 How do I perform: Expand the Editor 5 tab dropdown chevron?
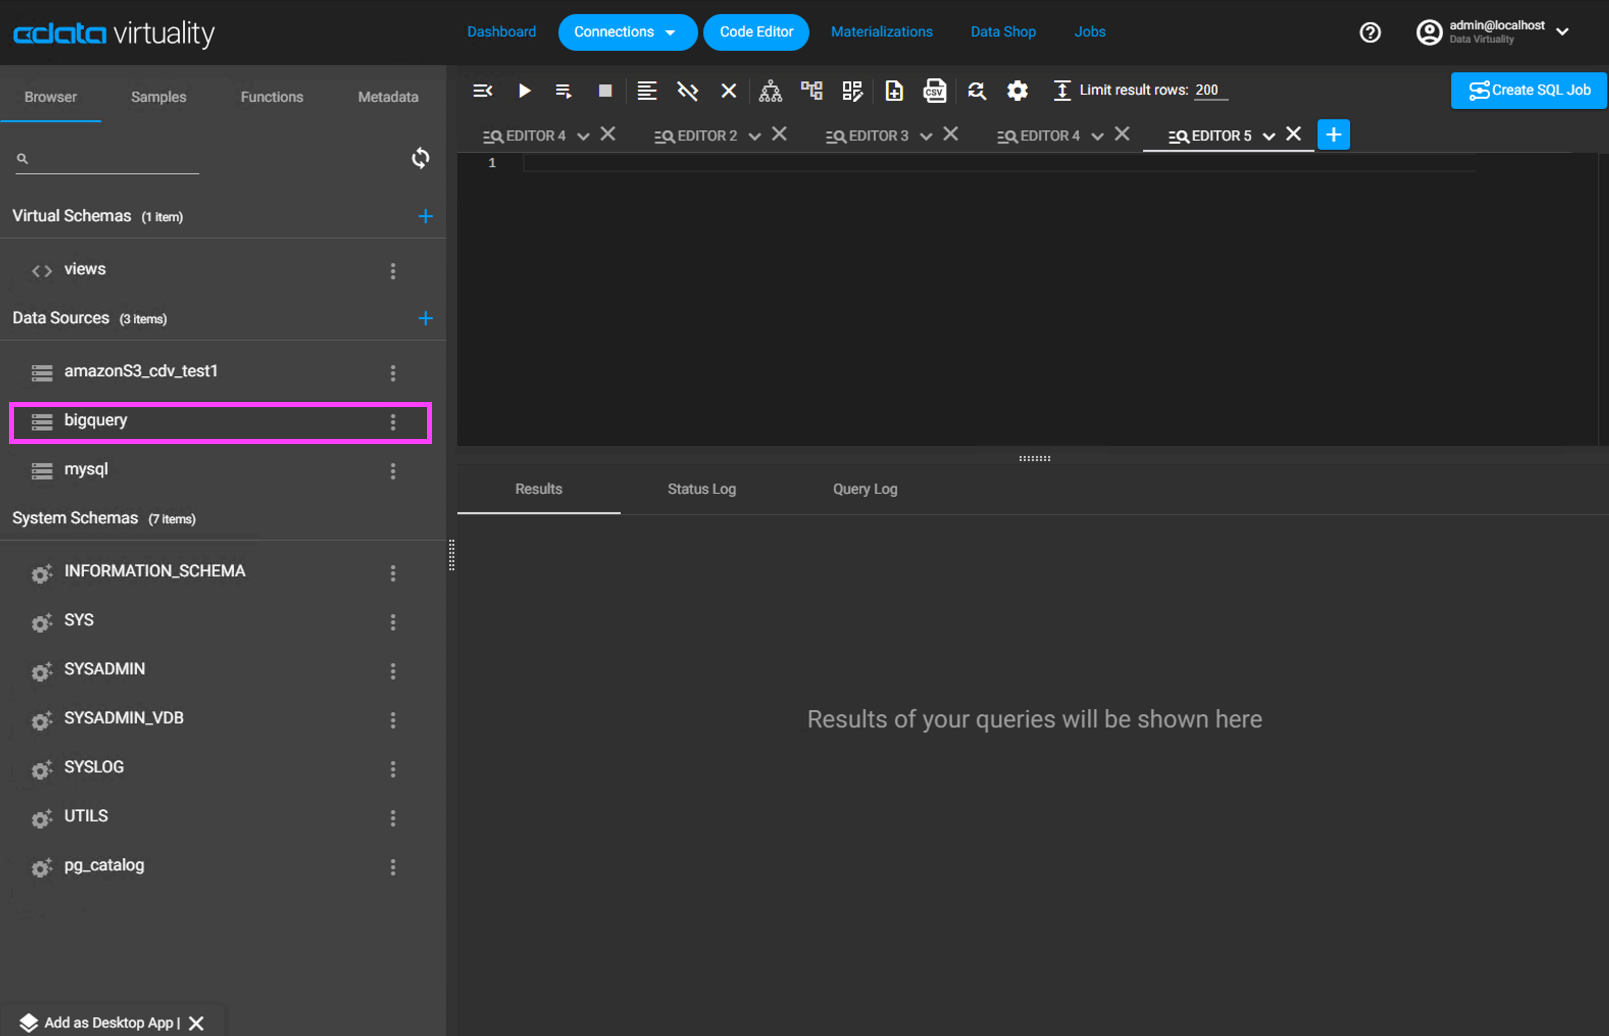coord(1268,136)
